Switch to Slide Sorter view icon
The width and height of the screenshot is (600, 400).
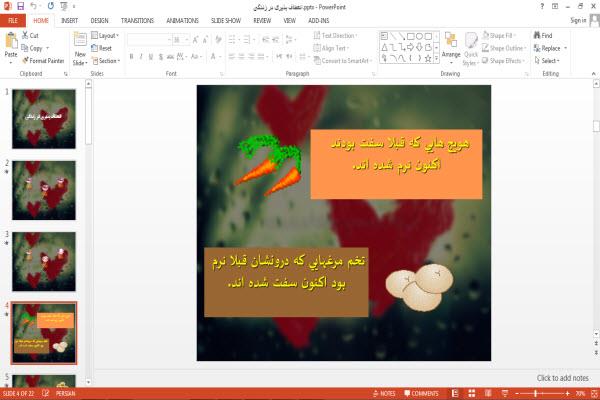click(x=472, y=393)
